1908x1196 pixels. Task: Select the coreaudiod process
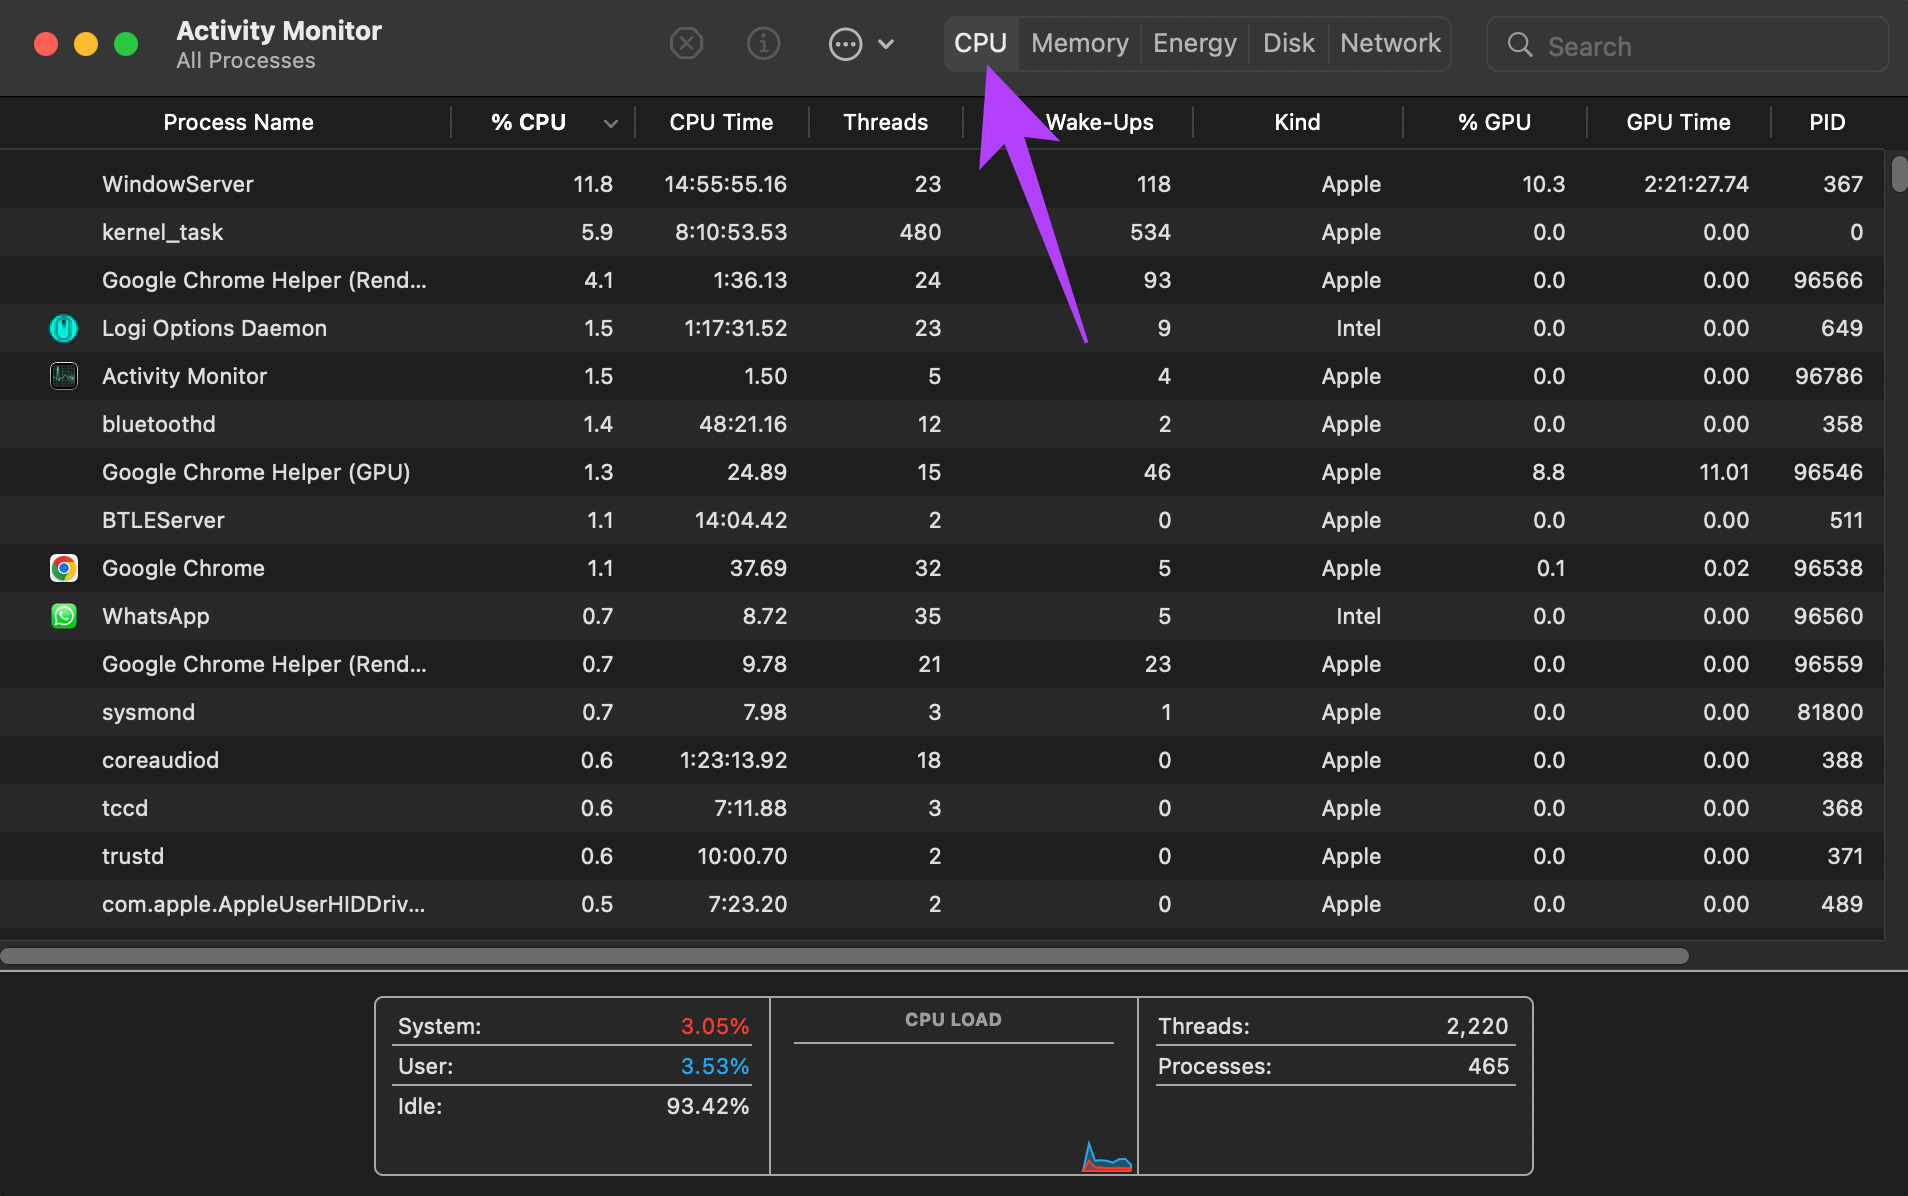click(160, 760)
